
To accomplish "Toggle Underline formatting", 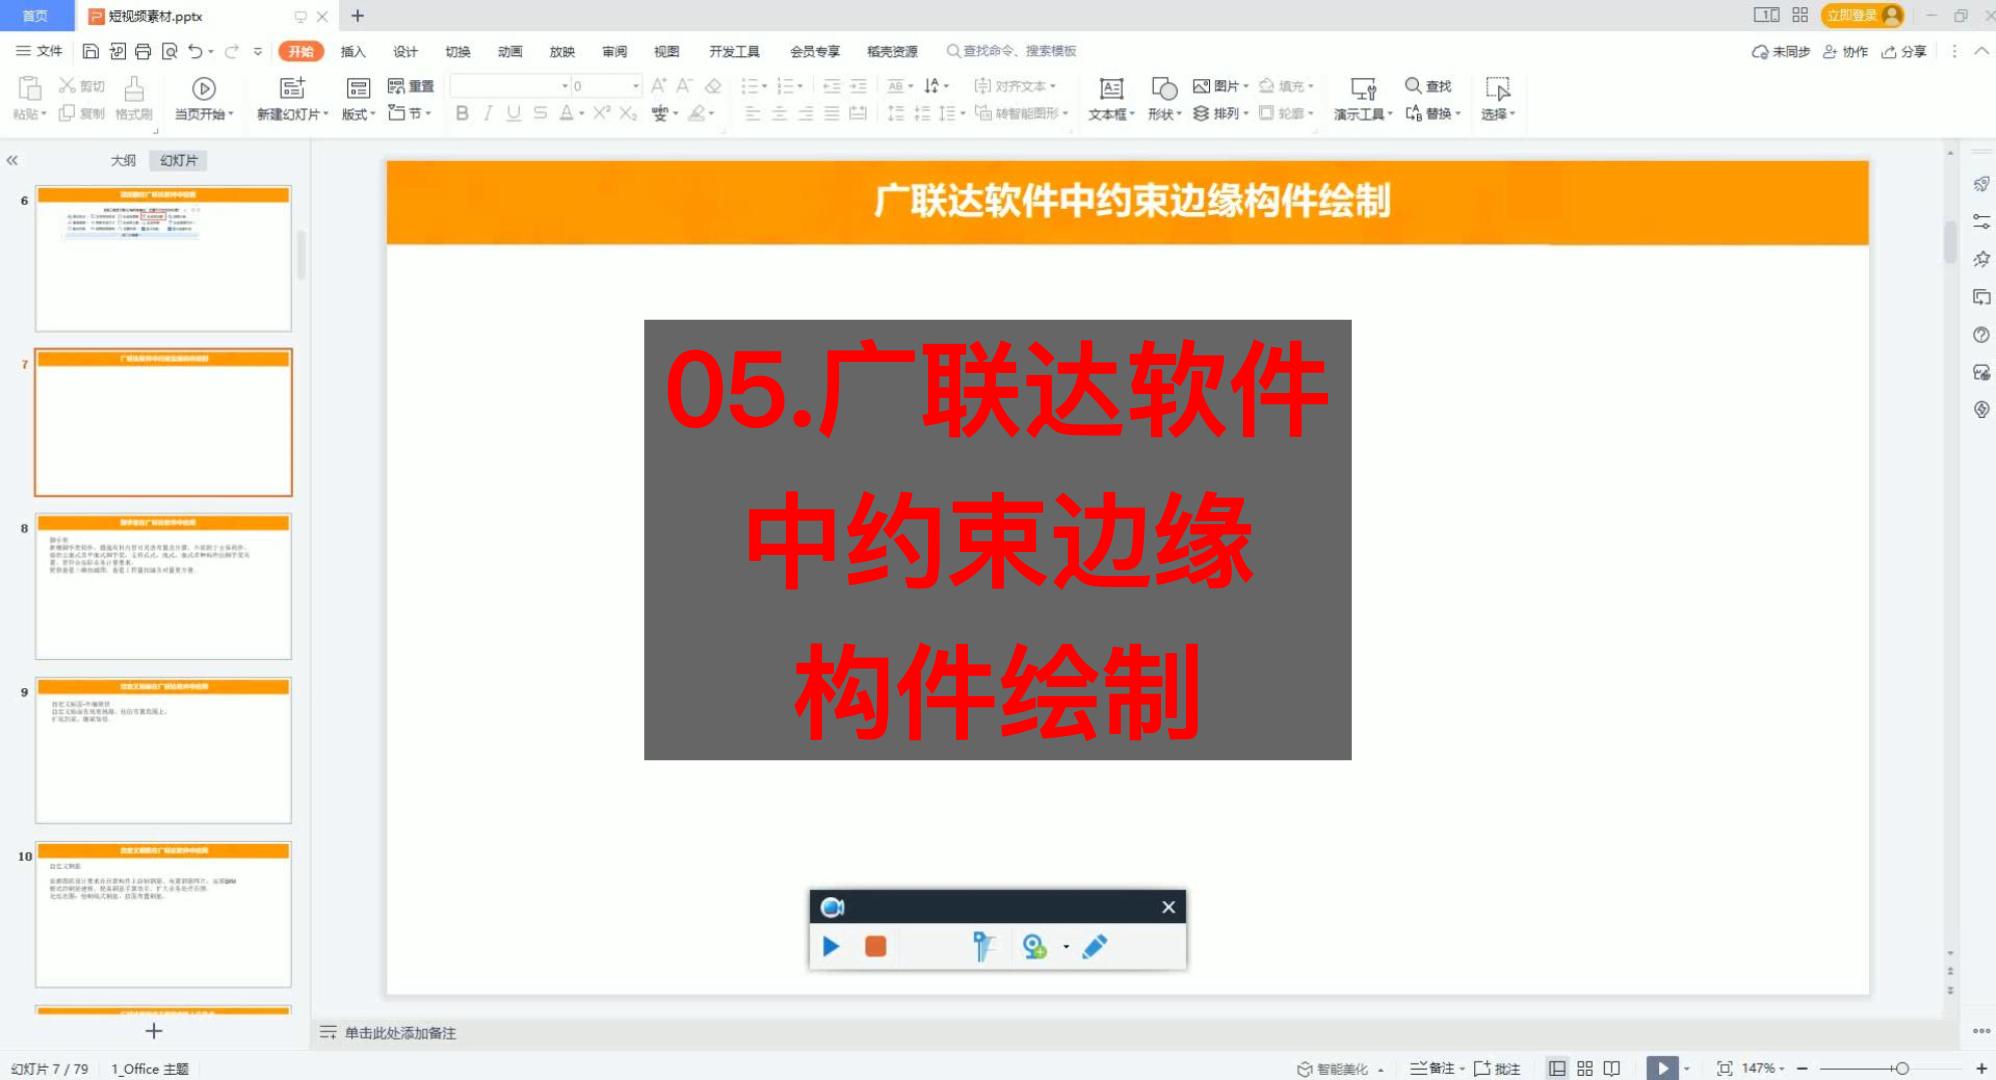I will pos(513,113).
